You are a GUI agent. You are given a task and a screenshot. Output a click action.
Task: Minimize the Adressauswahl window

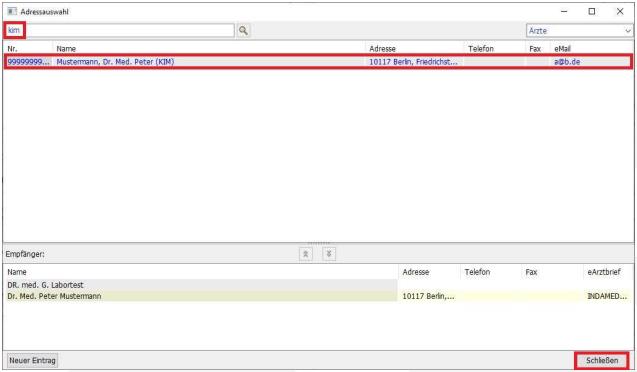(564, 11)
